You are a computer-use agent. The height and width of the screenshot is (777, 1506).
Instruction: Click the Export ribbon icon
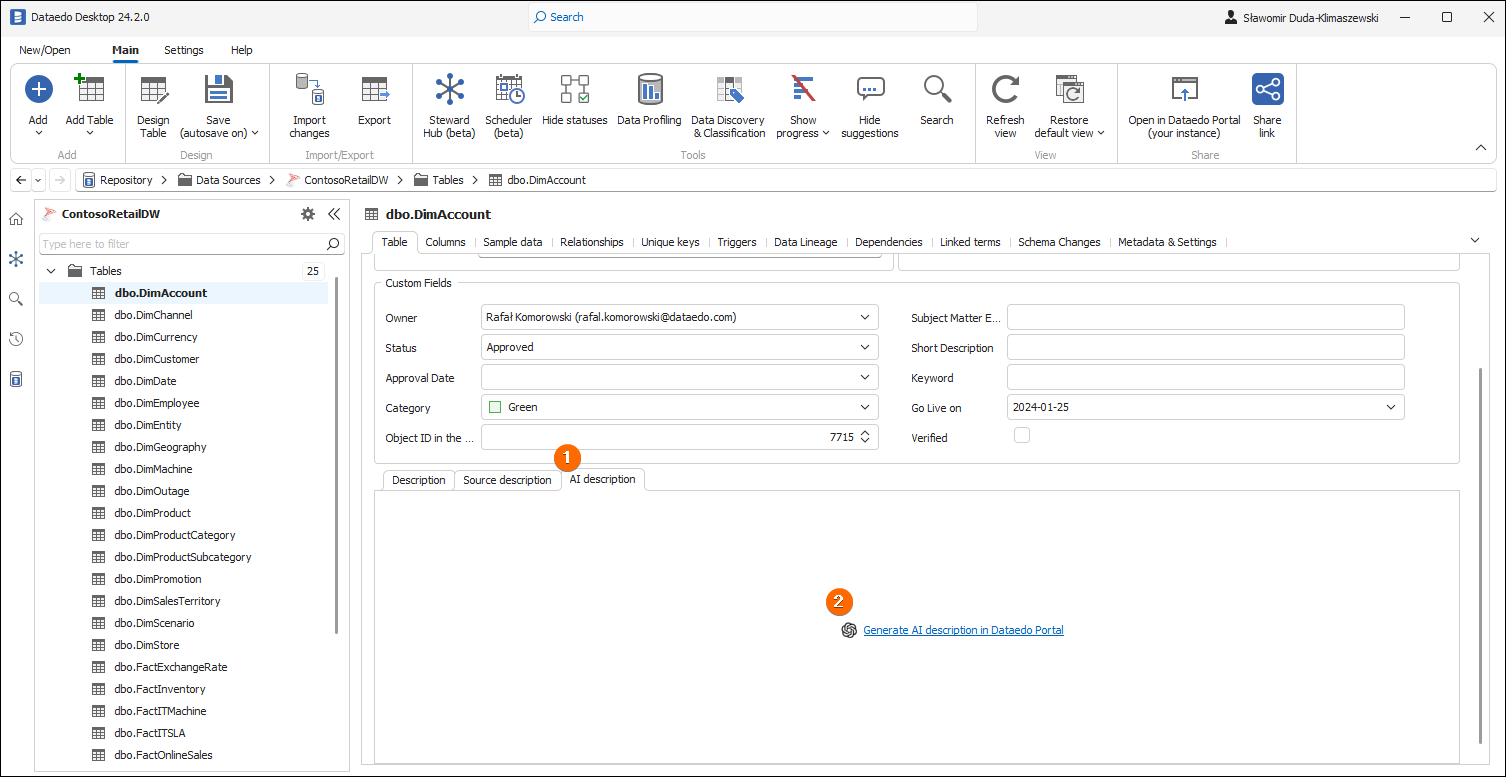[374, 89]
